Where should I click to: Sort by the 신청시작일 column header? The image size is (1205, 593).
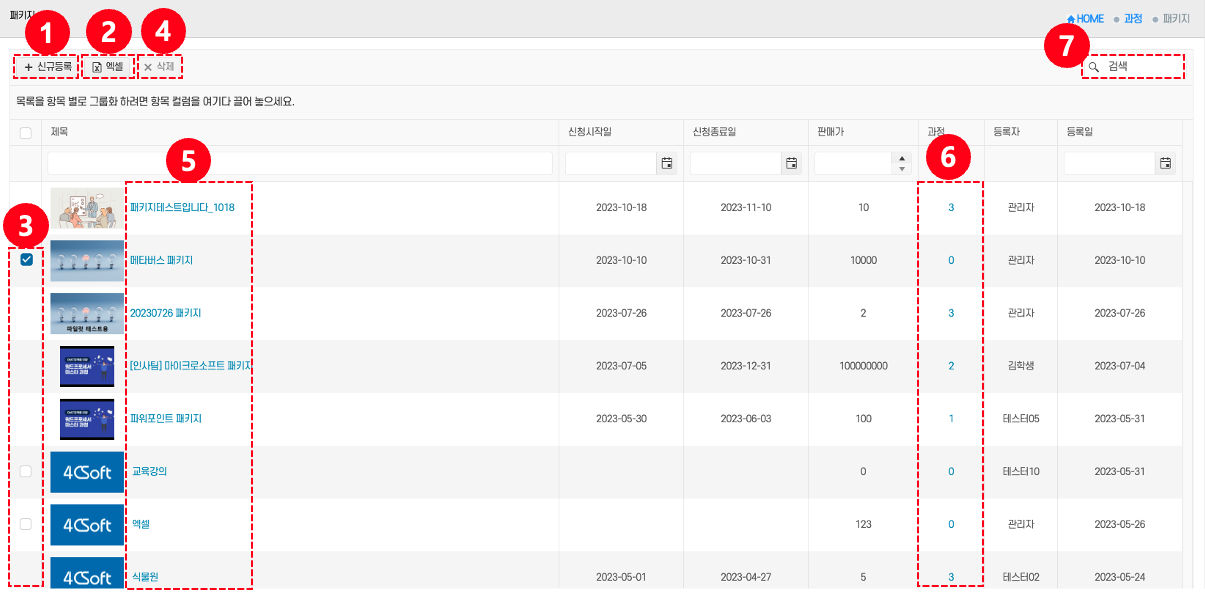pos(589,132)
